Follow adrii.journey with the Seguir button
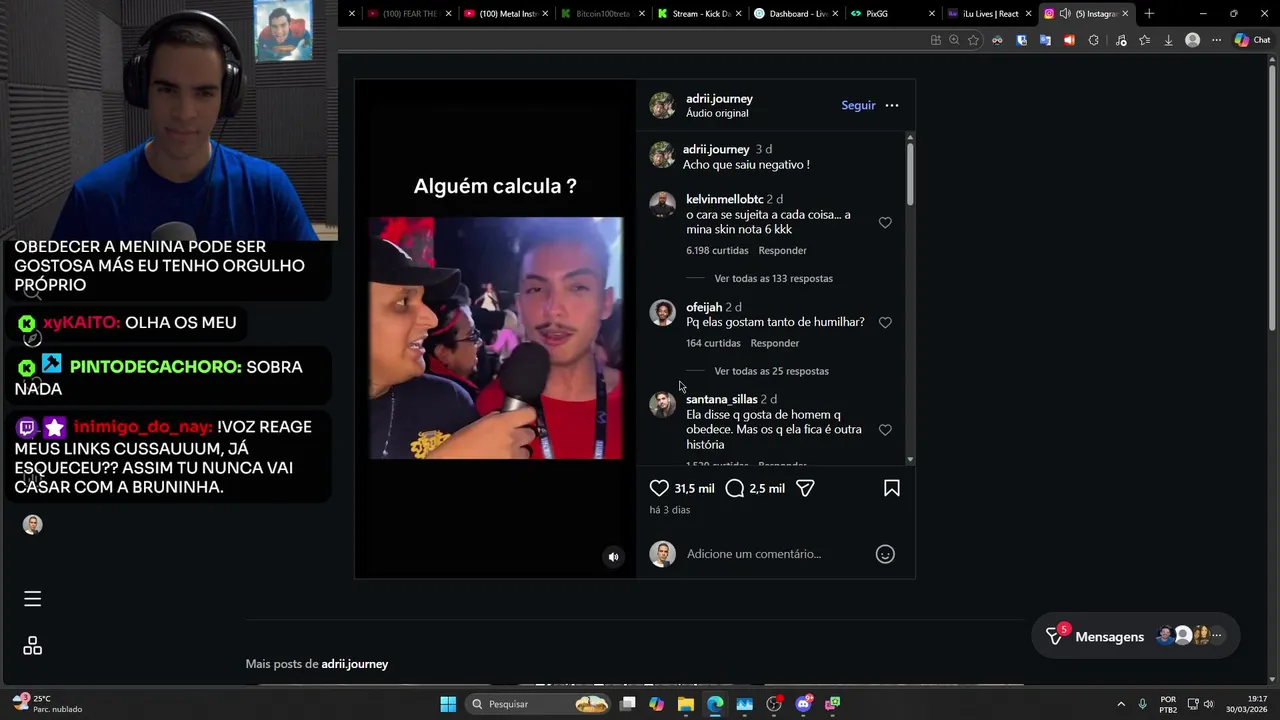This screenshot has height=720, width=1280. [858, 105]
